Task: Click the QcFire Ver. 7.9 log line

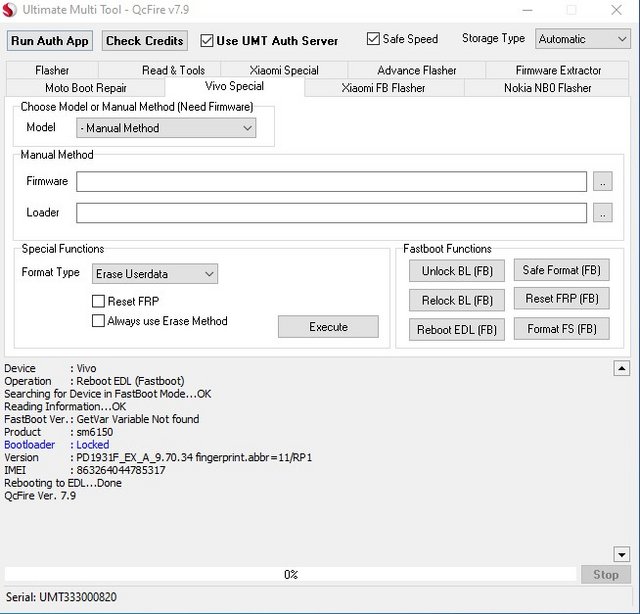Action: pos(40,496)
